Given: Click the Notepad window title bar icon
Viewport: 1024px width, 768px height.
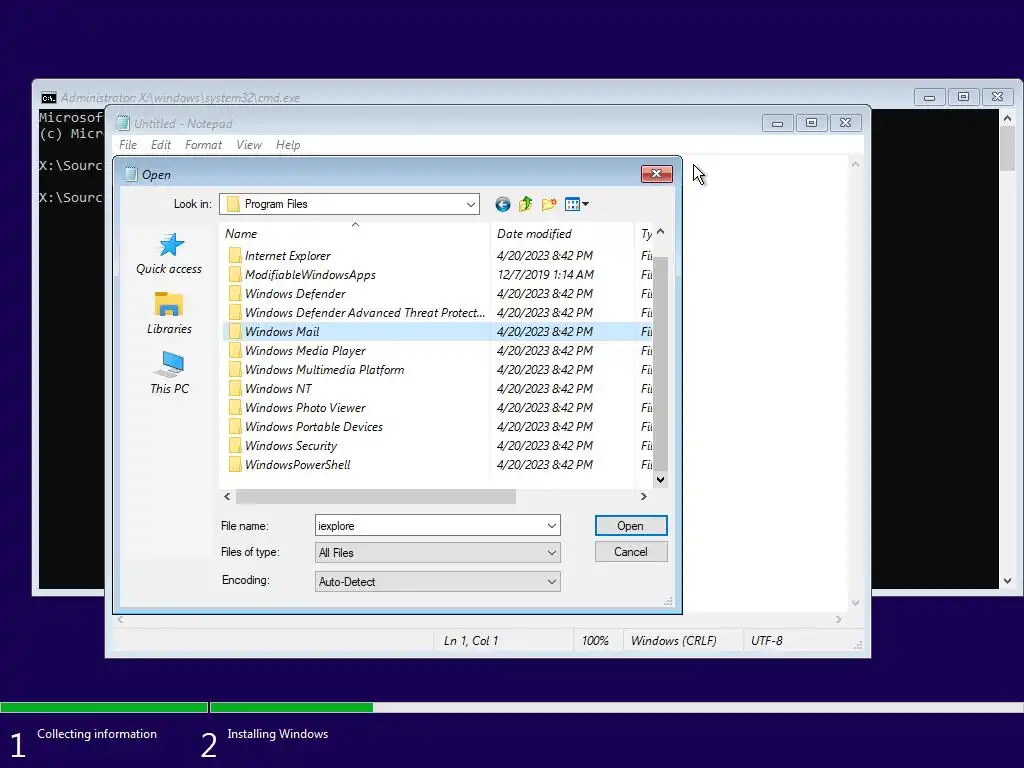Looking at the screenshot, I should click(x=123, y=123).
